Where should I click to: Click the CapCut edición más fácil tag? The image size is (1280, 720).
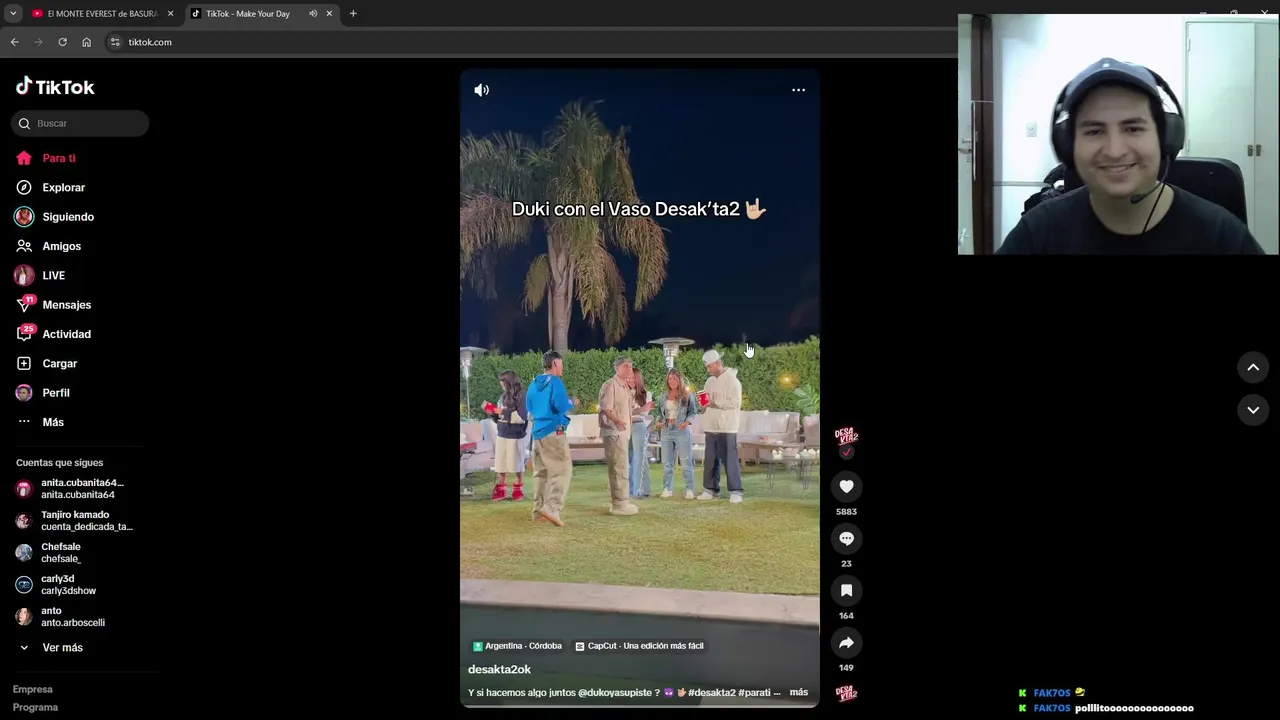(640, 646)
